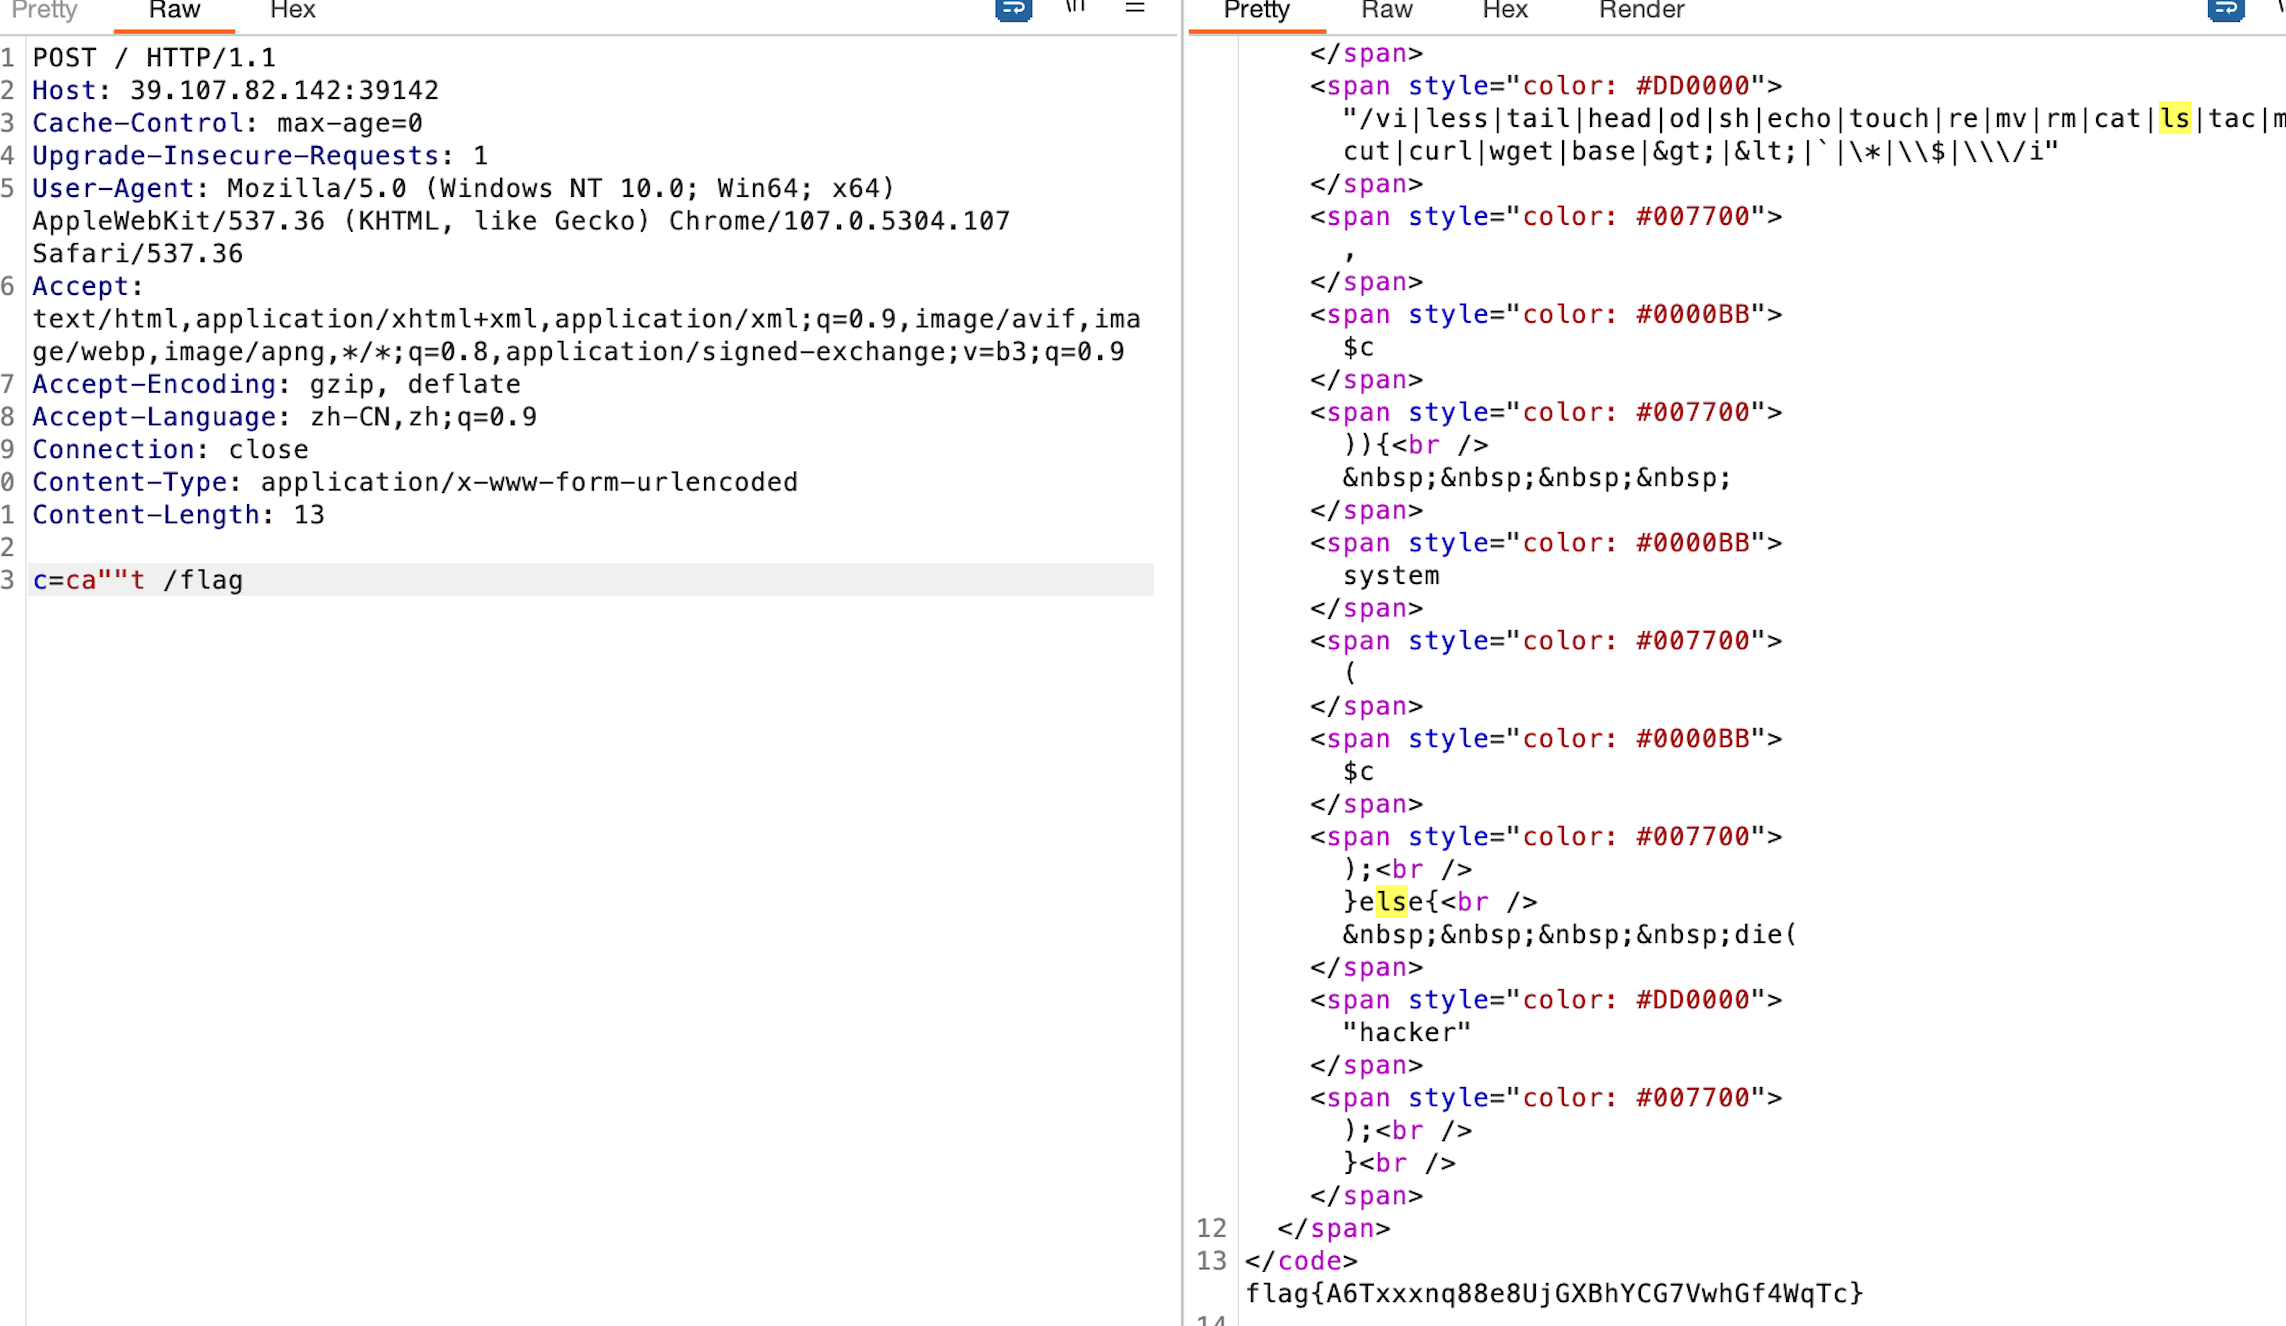Click the Accept-Language header line
The height and width of the screenshot is (1326, 2286).
point(284,417)
